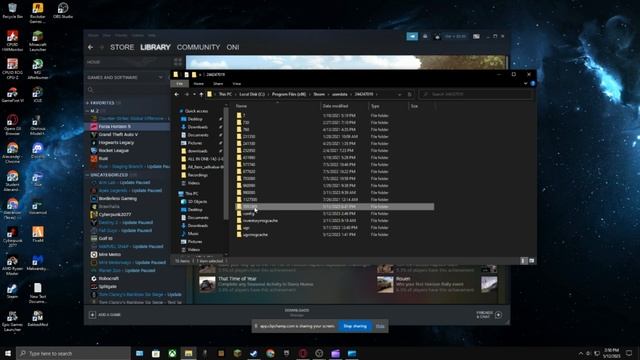Select Rocket League in Steam library
Image resolution: width=640 pixels, height=360 pixels.
pos(113,151)
